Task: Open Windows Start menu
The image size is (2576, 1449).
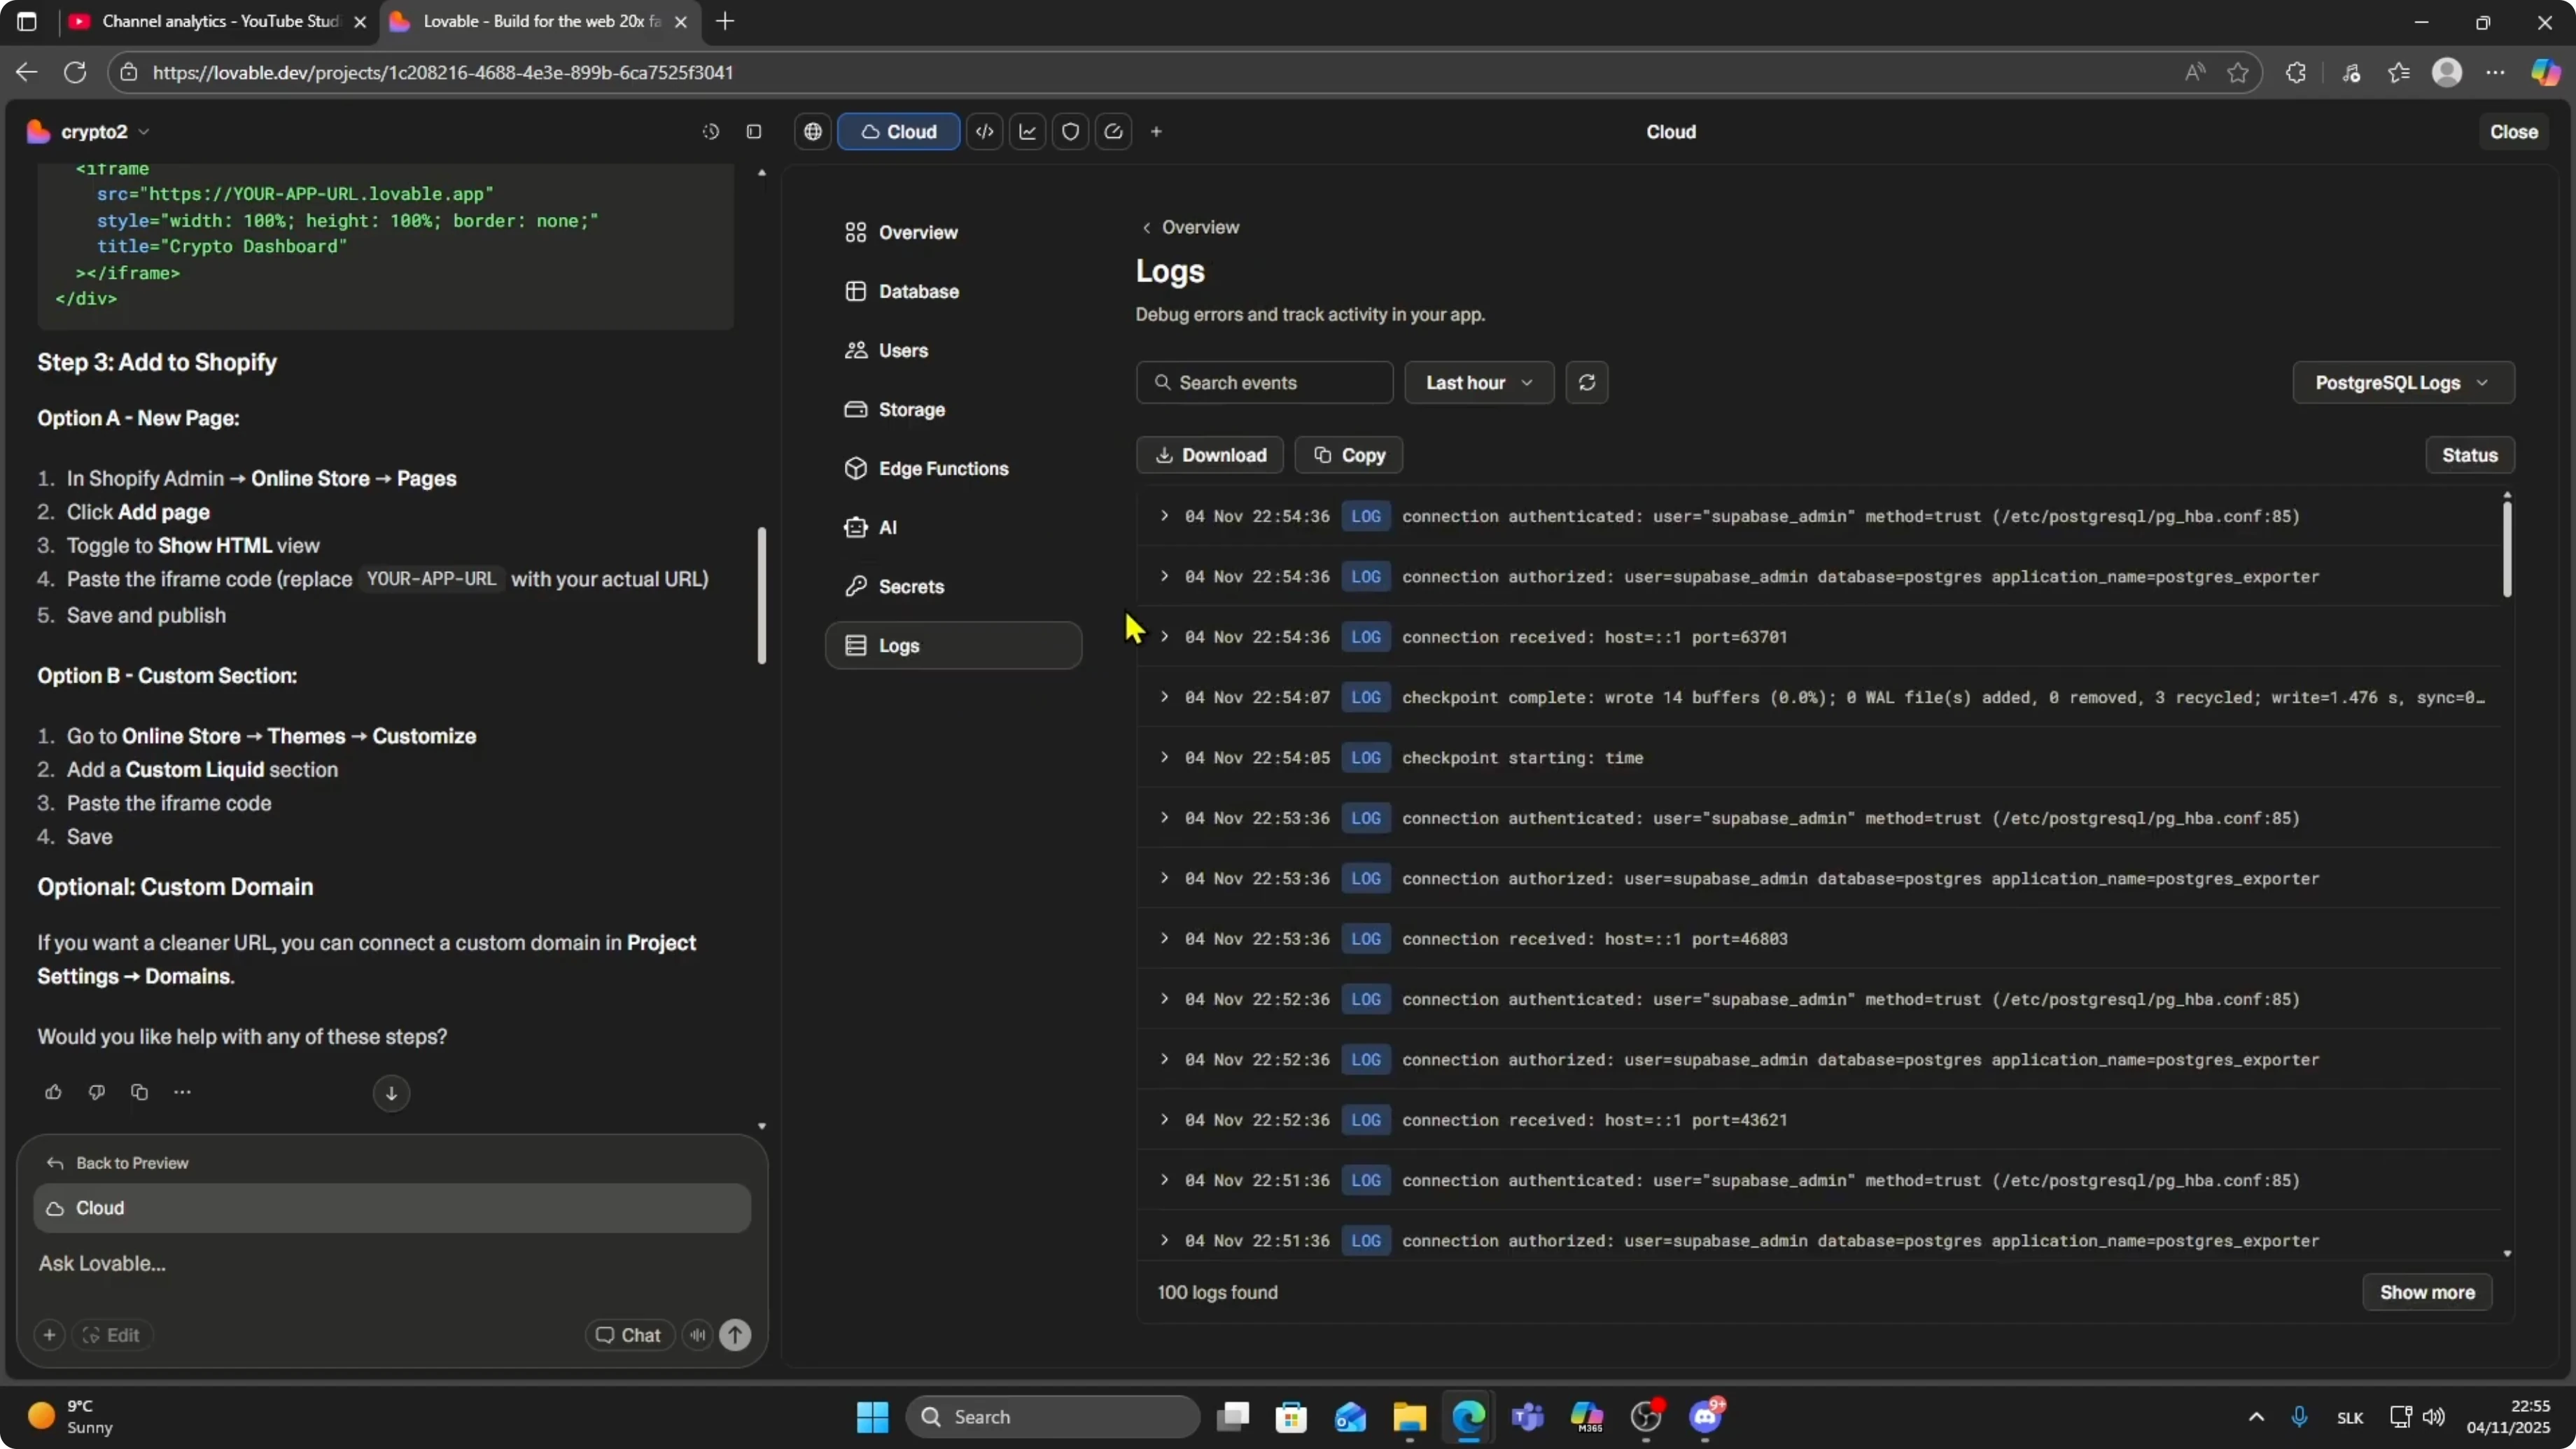Action: 872,1417
